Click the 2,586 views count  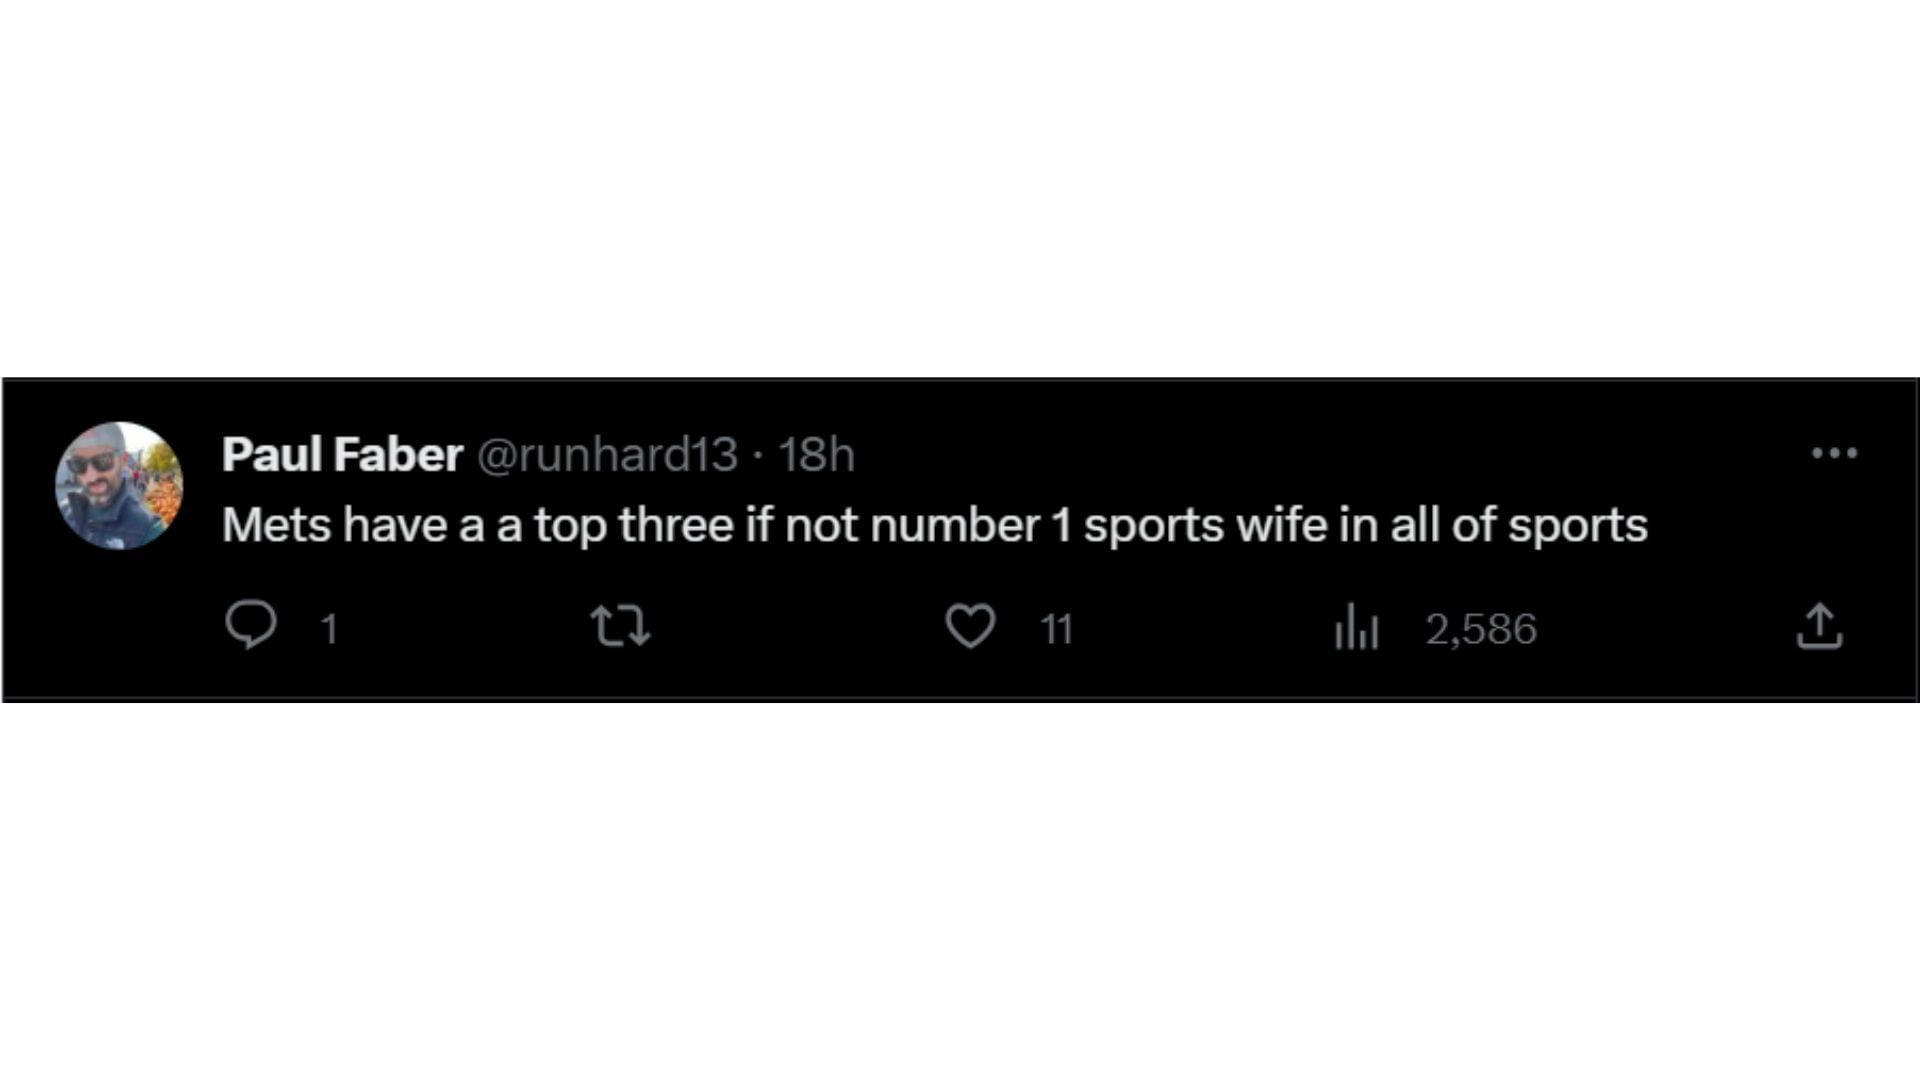[1480, 630]
